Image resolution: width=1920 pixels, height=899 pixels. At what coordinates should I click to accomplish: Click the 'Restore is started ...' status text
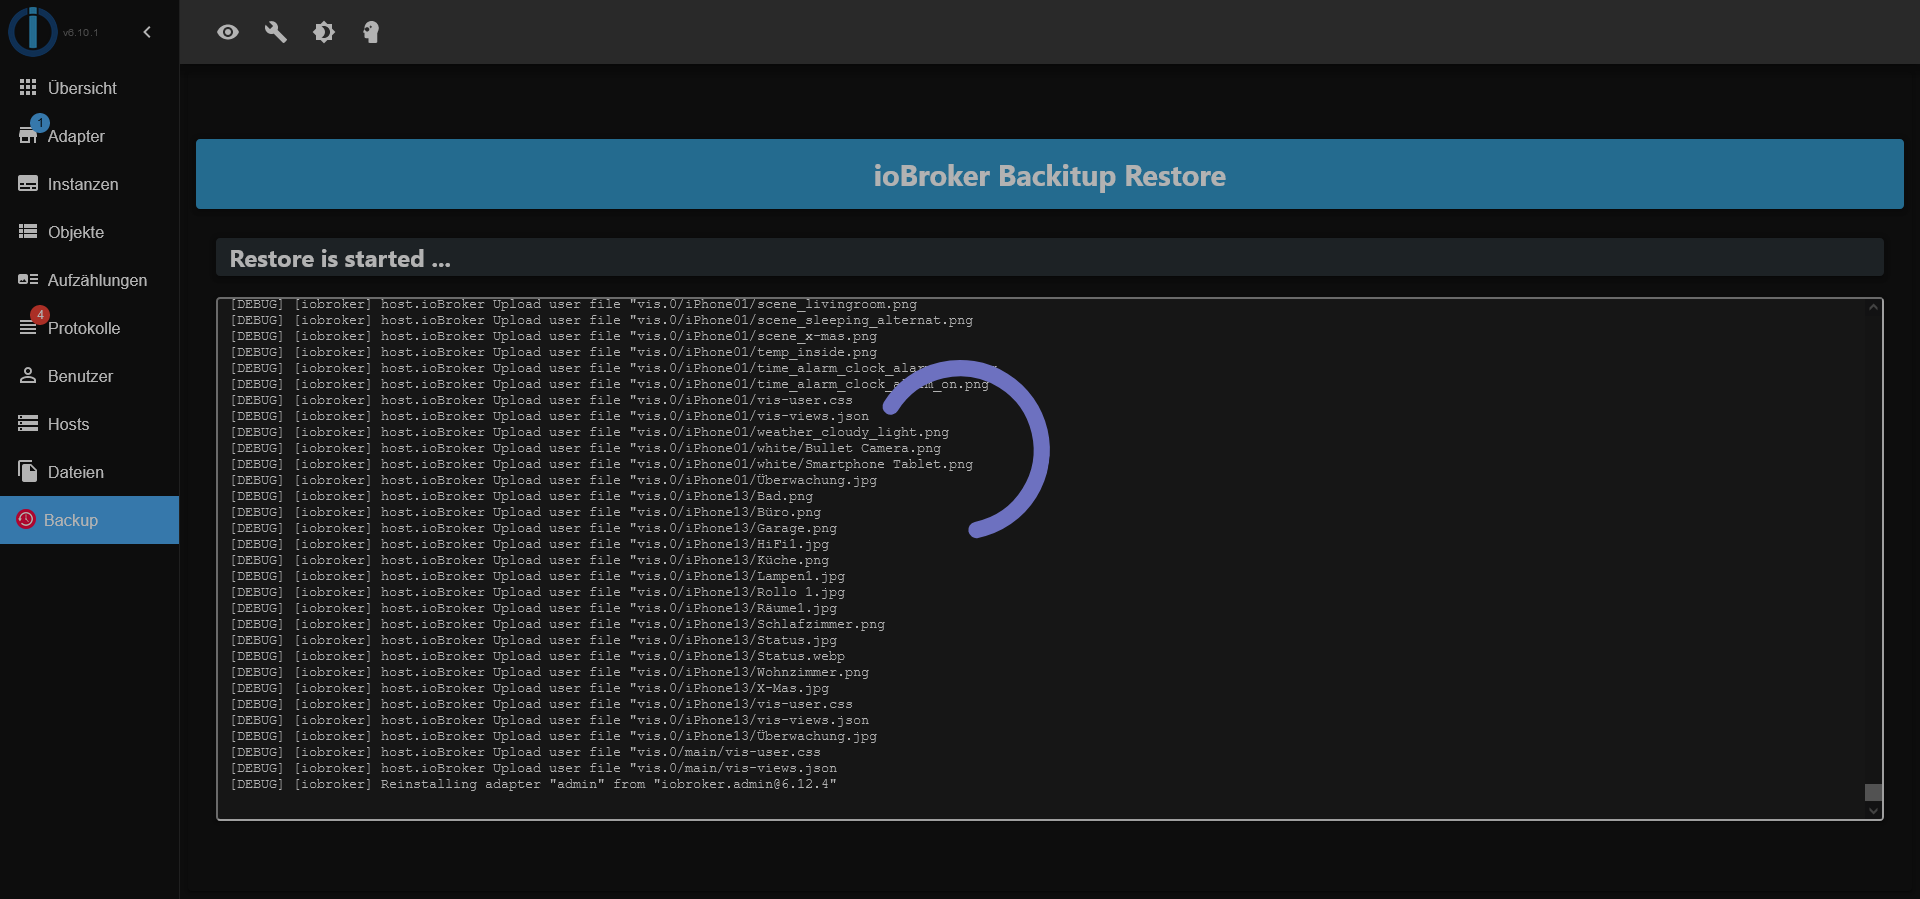coord(340,259)
